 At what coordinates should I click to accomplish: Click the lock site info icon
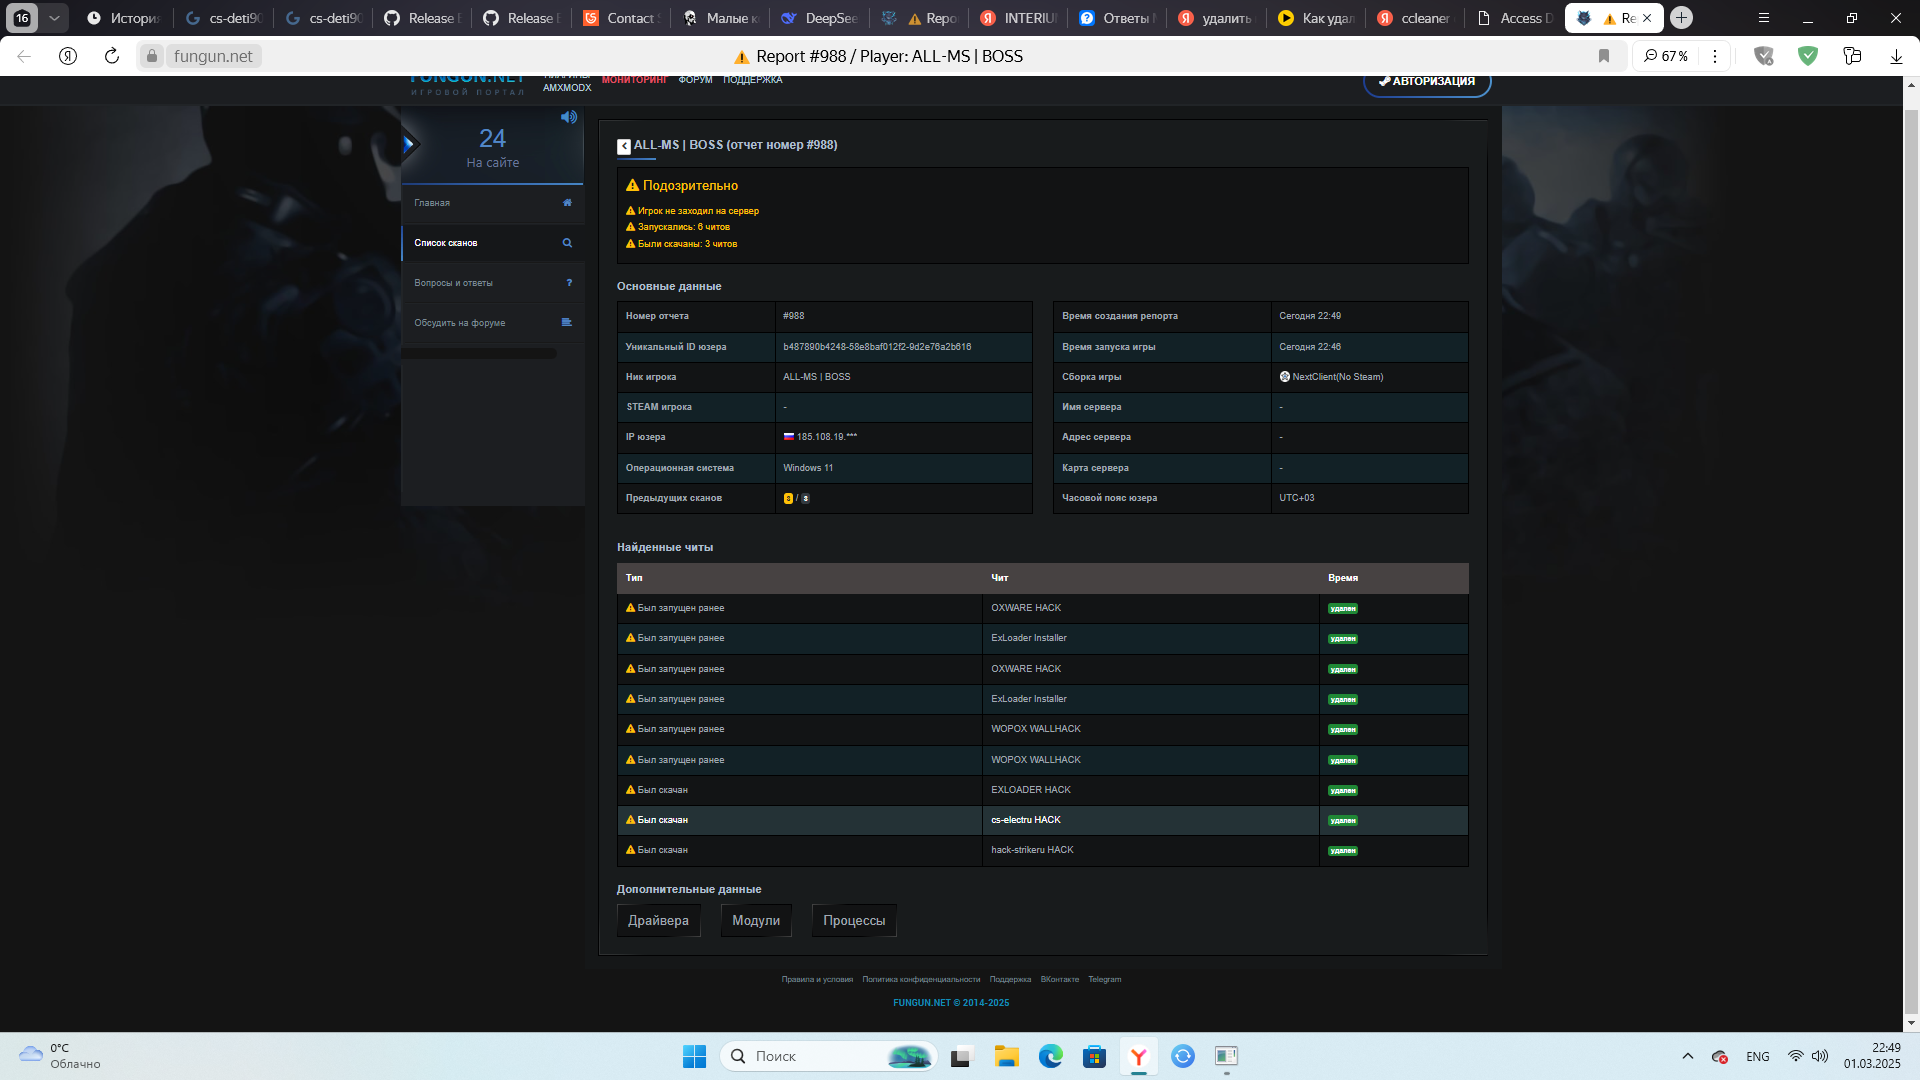click(x=152, y=56)
